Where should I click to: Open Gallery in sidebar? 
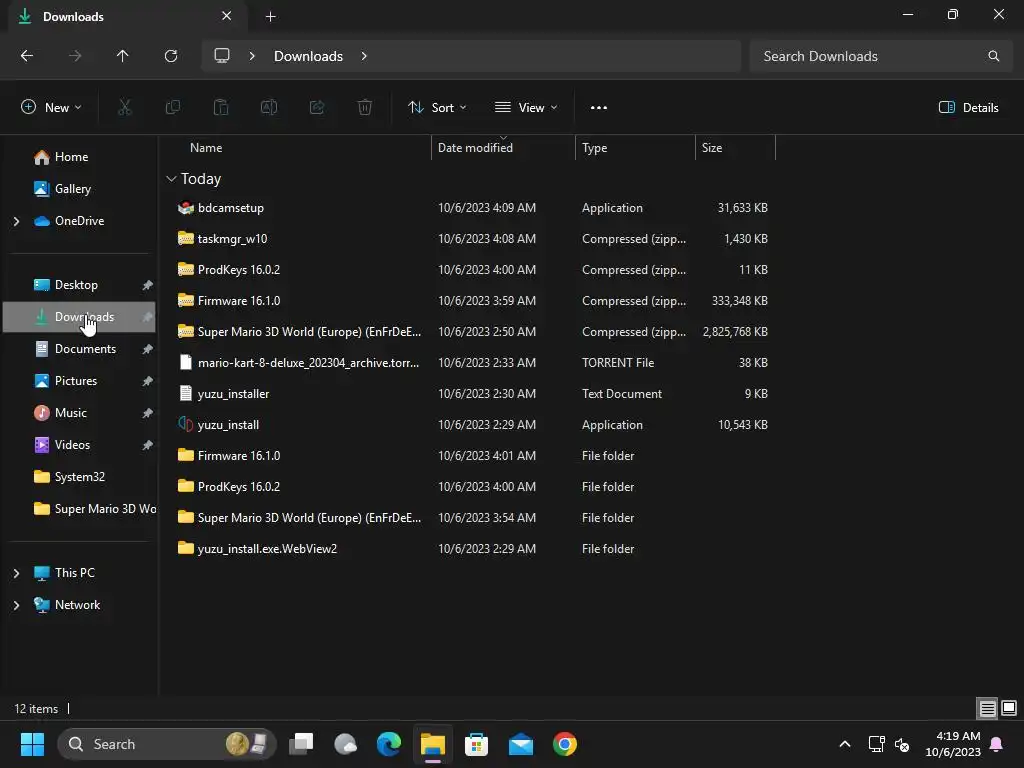[x=72, y=189]
